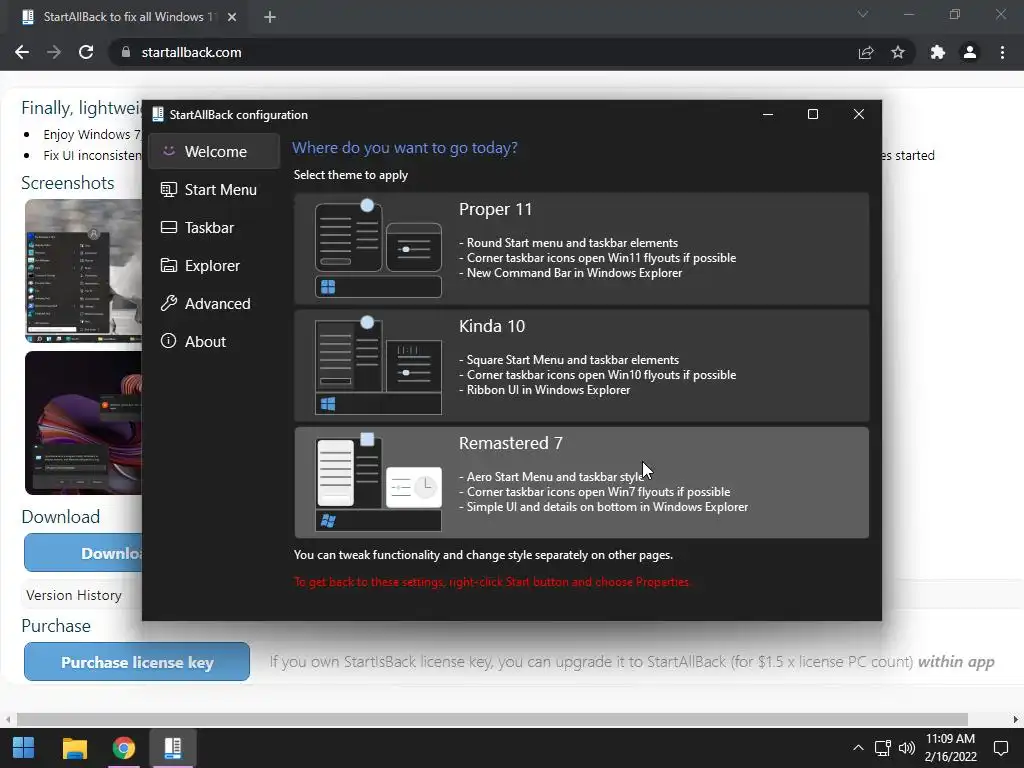Click the horizontal scrollbar of the webpage

pyautogui.click(x=492, y=719)
